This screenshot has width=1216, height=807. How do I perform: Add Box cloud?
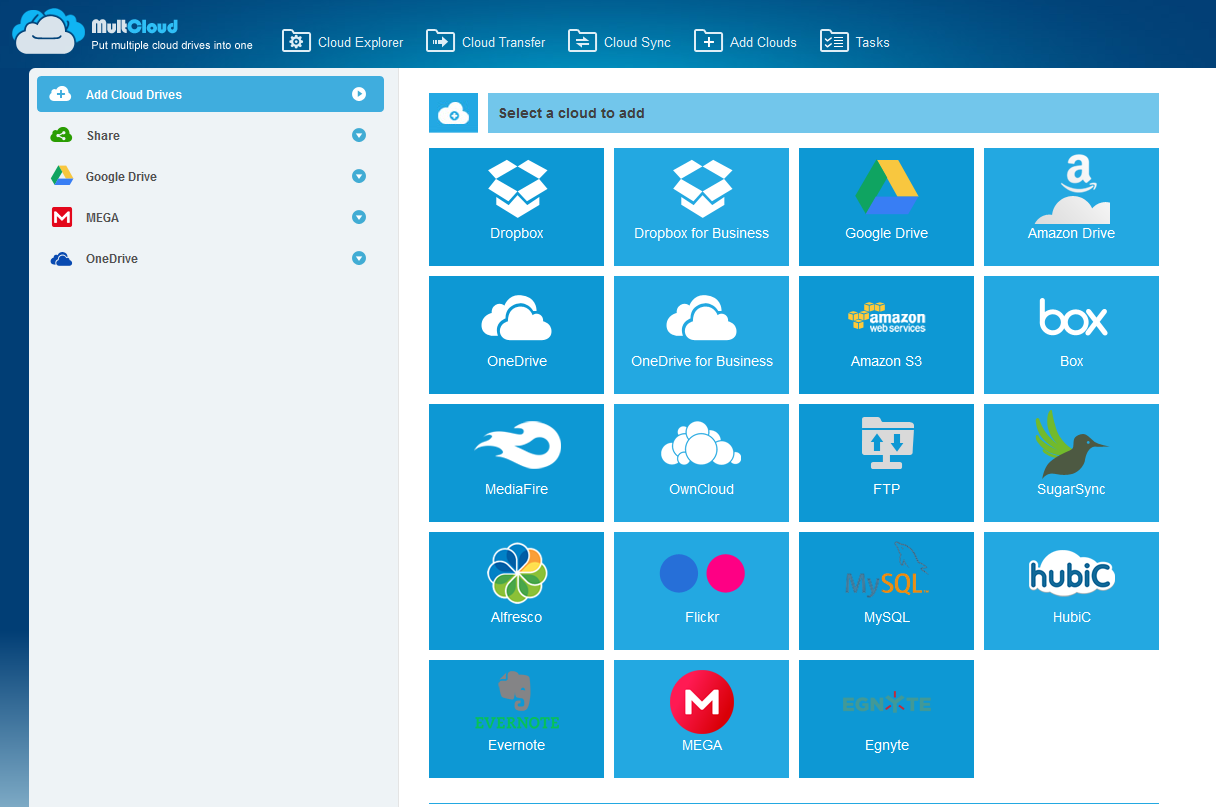(1071, 335)
